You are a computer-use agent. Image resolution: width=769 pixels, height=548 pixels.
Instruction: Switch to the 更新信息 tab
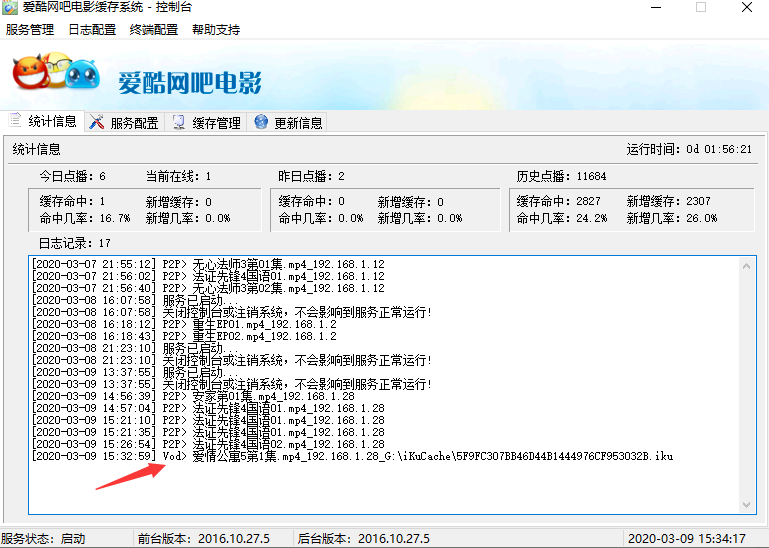pos(288,123)
